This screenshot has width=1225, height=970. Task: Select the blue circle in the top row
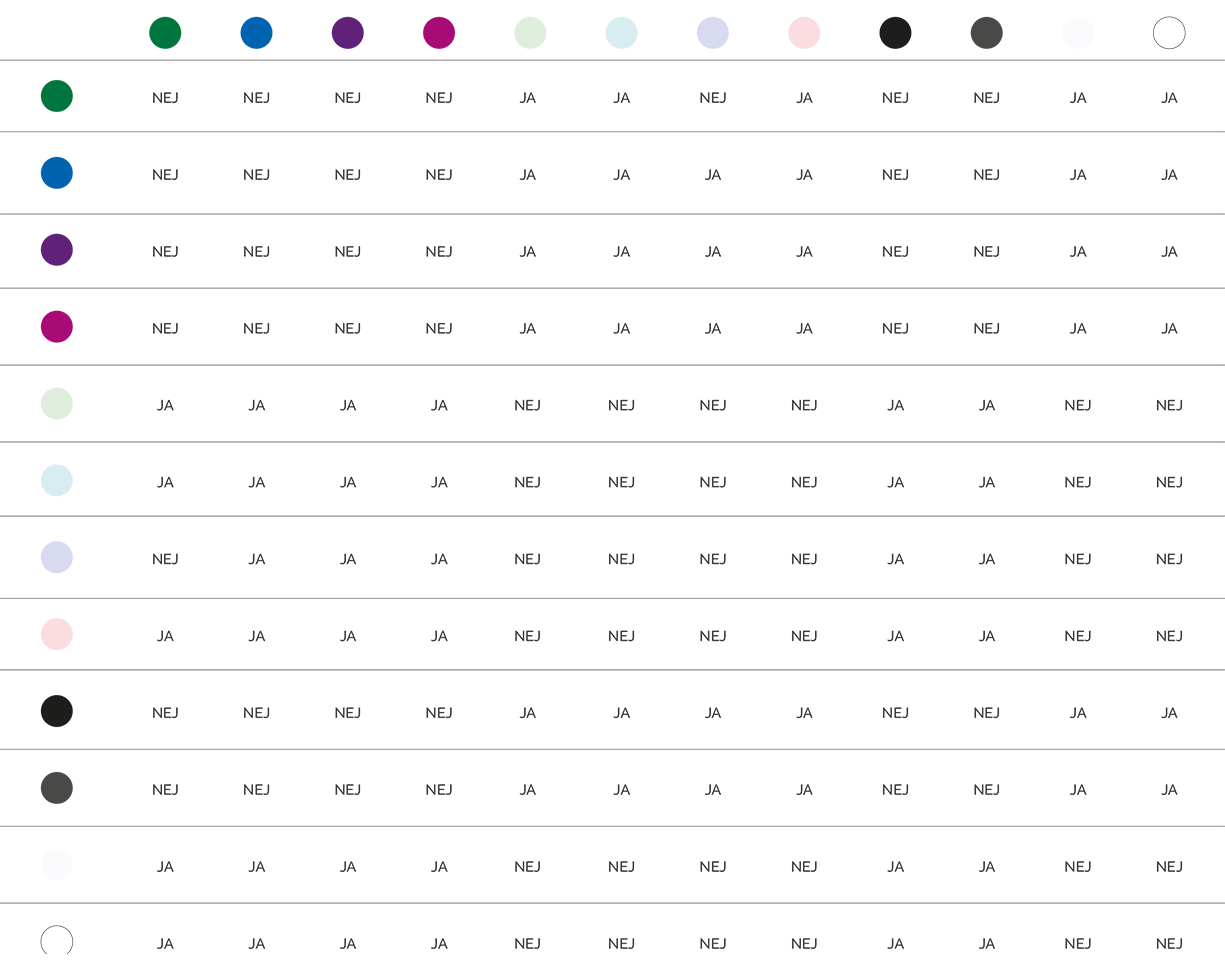(x=256, y=33)
